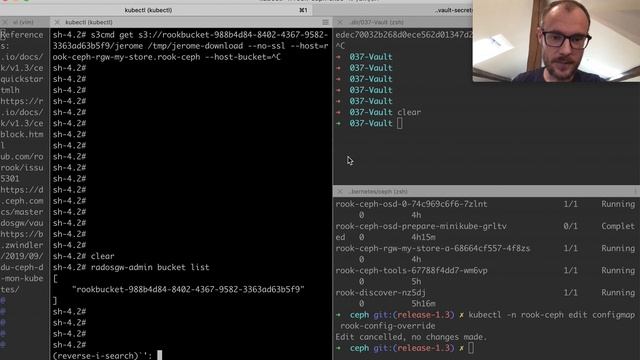Switch to the .vault-secret tab
The height and width of the screenshot is (360, 640).
coord(453,10)
